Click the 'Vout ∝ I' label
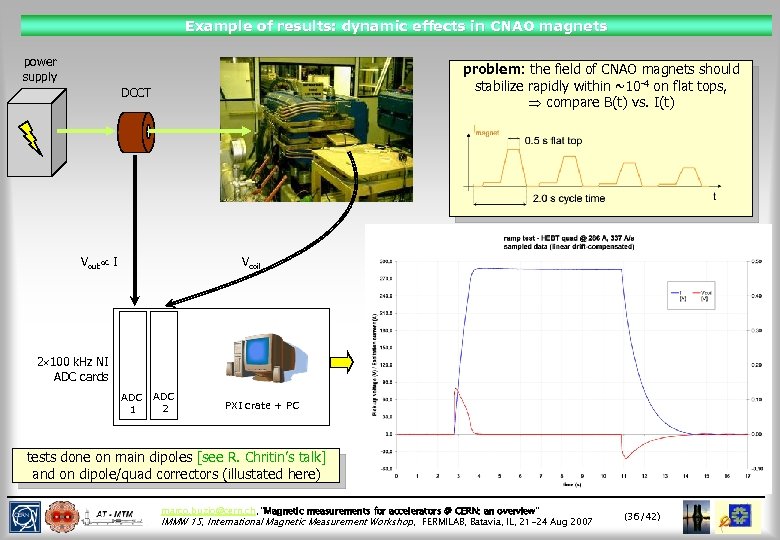The height and width of the screenshot is (540, 780). coord(99,262)
